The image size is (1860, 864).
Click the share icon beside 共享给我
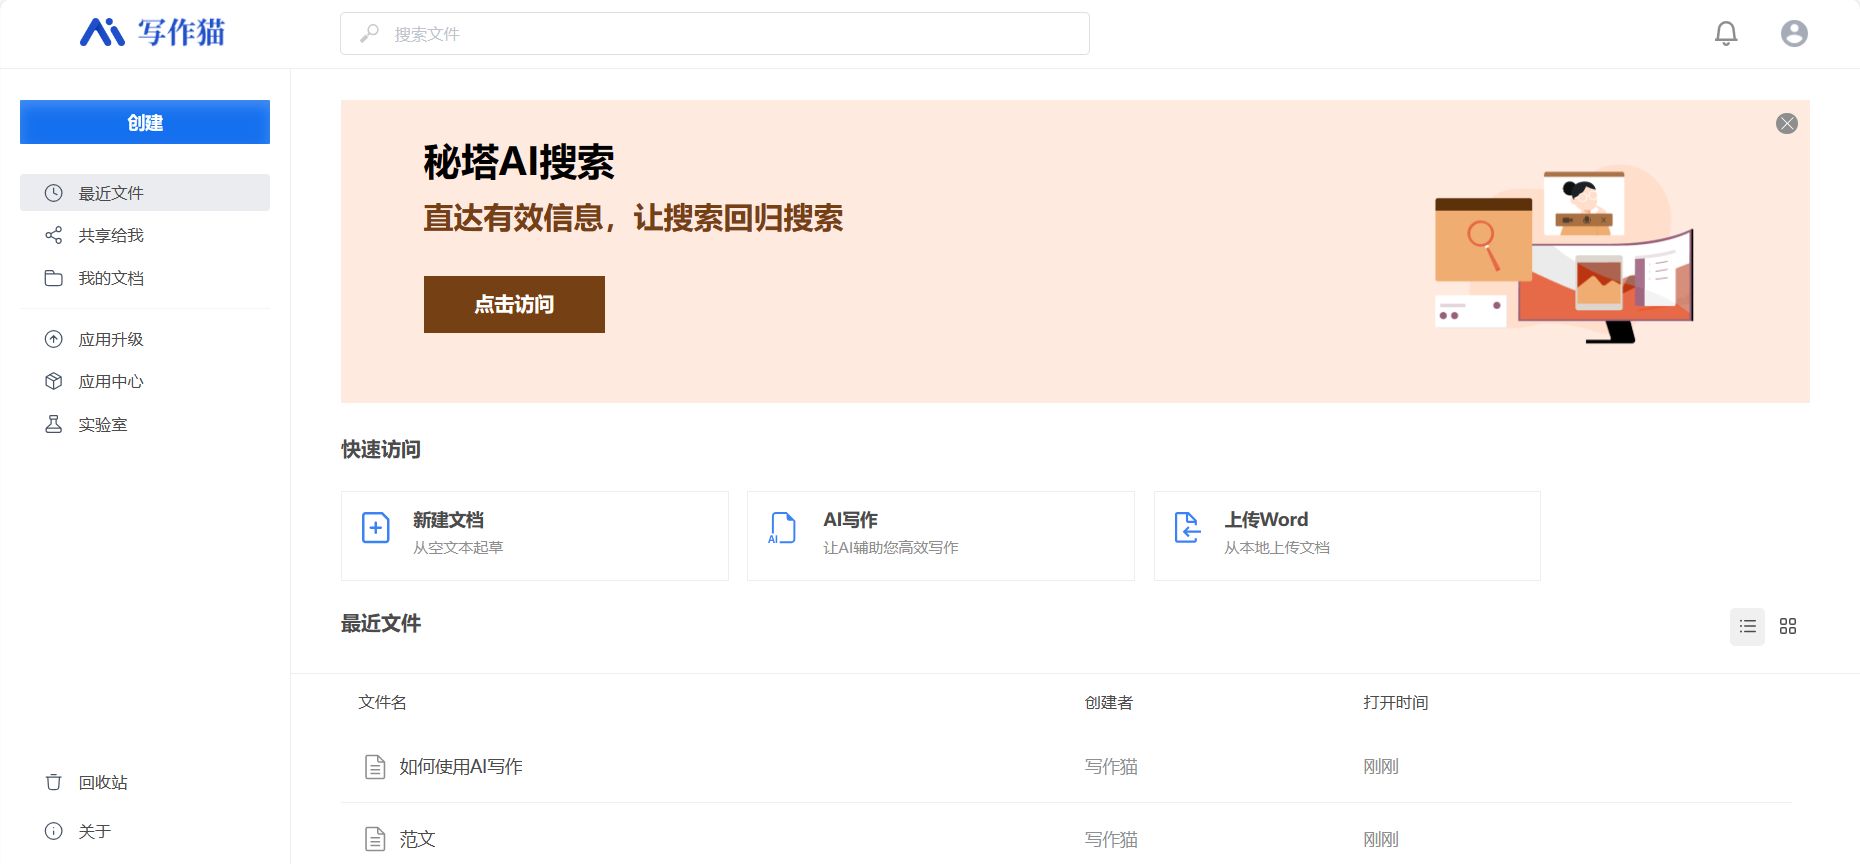pyautogui.click(x=54, y=235)
